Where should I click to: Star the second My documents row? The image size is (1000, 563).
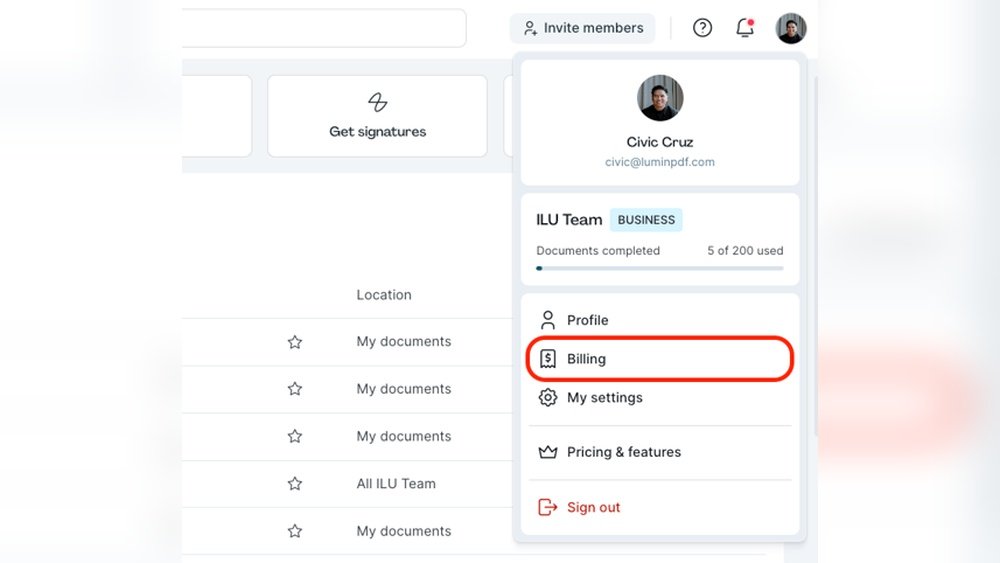[295, 389]
